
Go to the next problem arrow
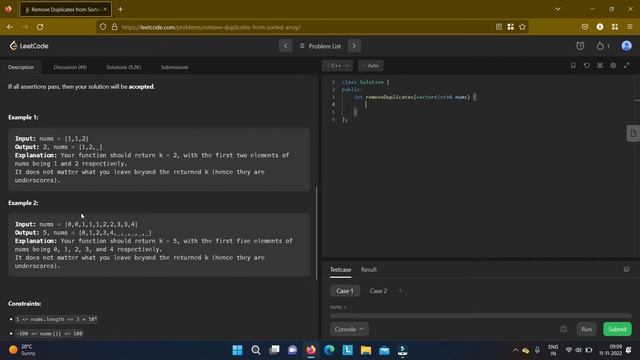[354, 46]
